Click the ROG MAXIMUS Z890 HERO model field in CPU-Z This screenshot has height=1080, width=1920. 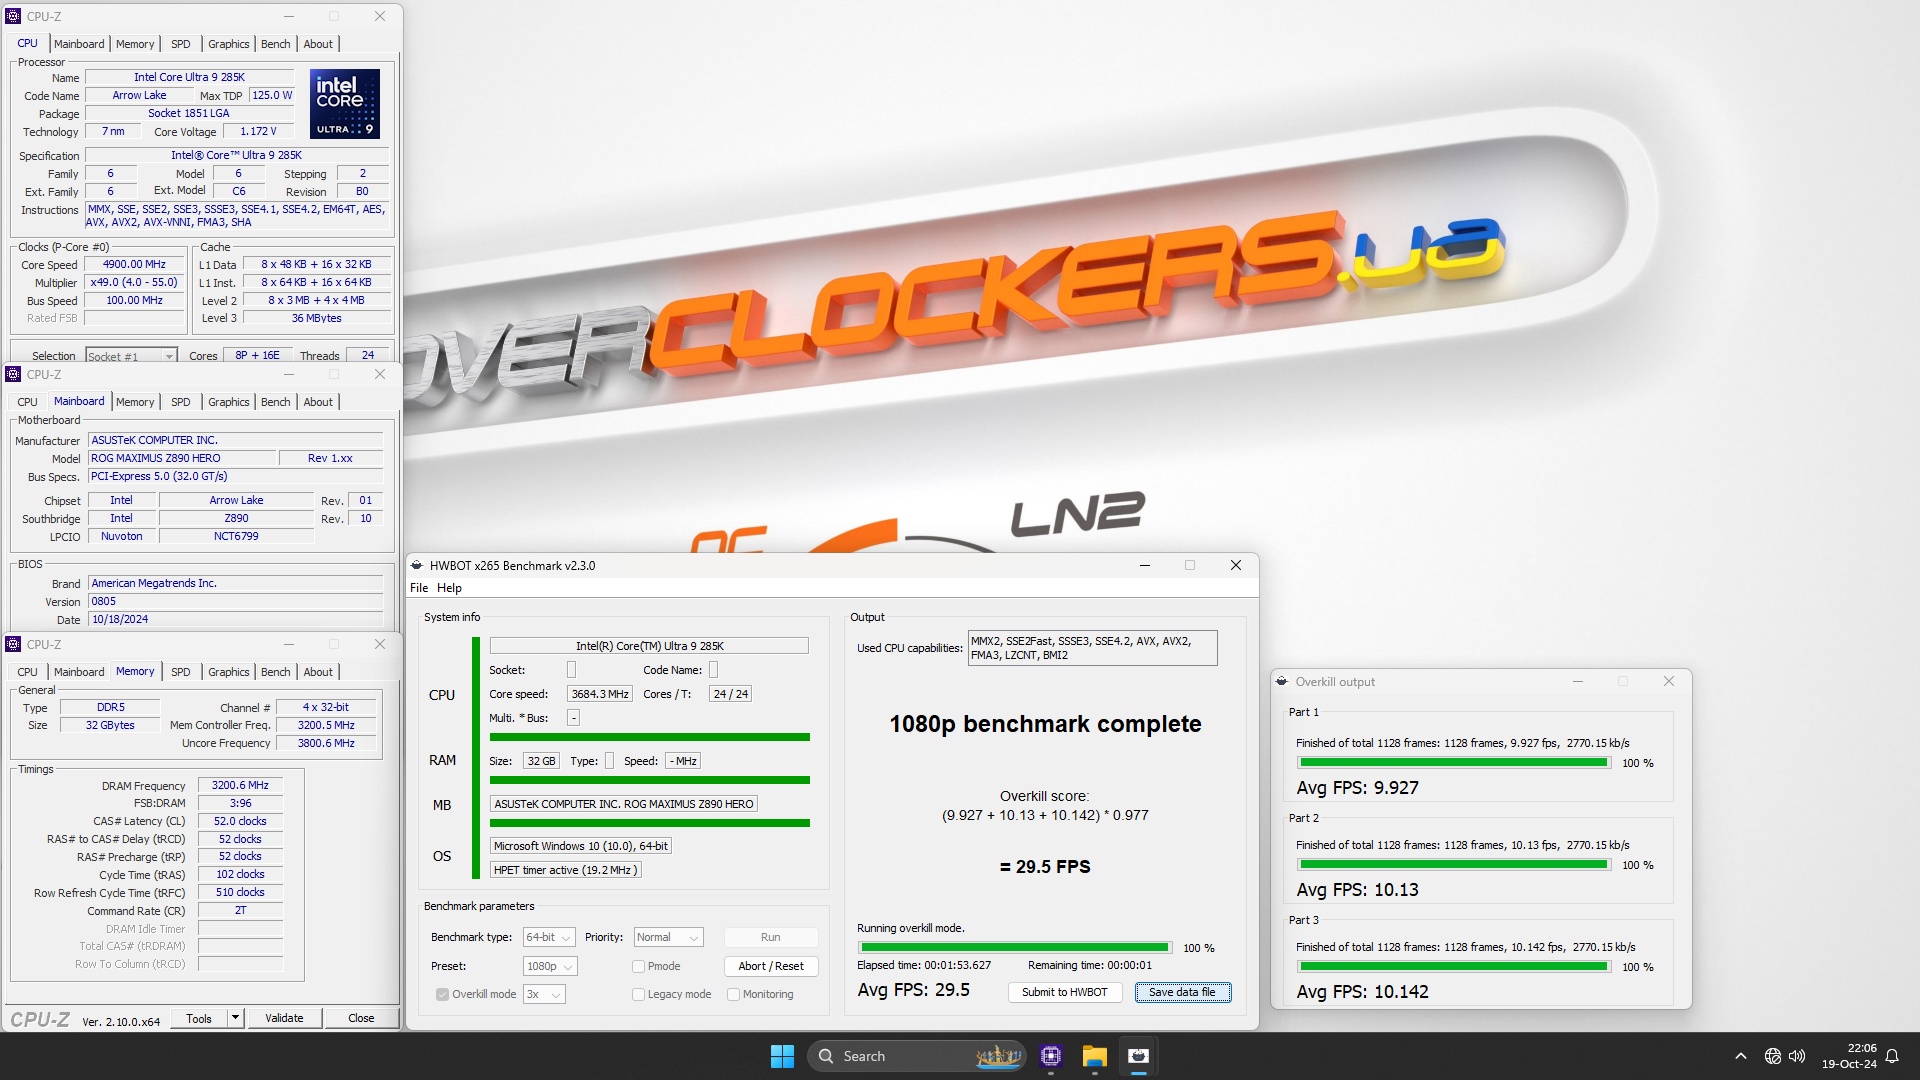[x=182, y=458]
